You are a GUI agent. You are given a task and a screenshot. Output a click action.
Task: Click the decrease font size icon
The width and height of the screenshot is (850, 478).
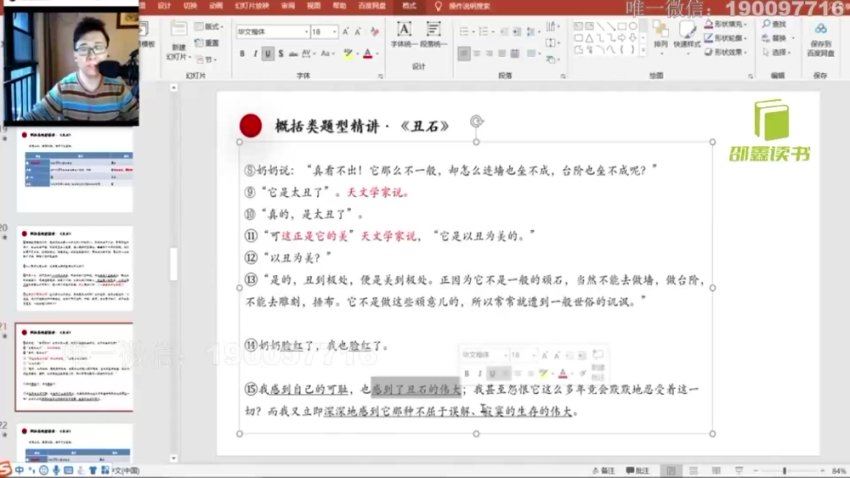pyautogui.click(x=358, y=32)
